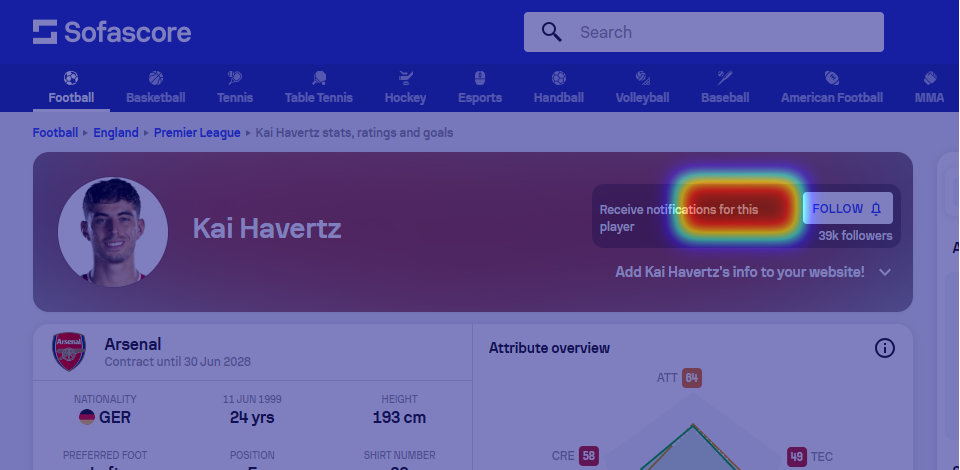The width and height of the screenshot is (960, 470).
Task: Click the Receive notifications for this player text
Action: [679, 218]
